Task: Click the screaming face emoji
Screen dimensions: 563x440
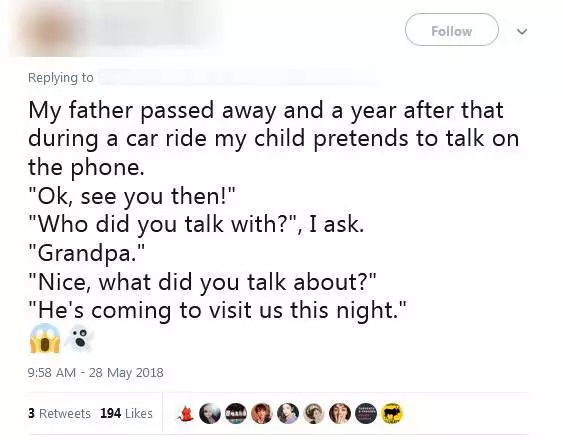Action: [x=45, y=338]
